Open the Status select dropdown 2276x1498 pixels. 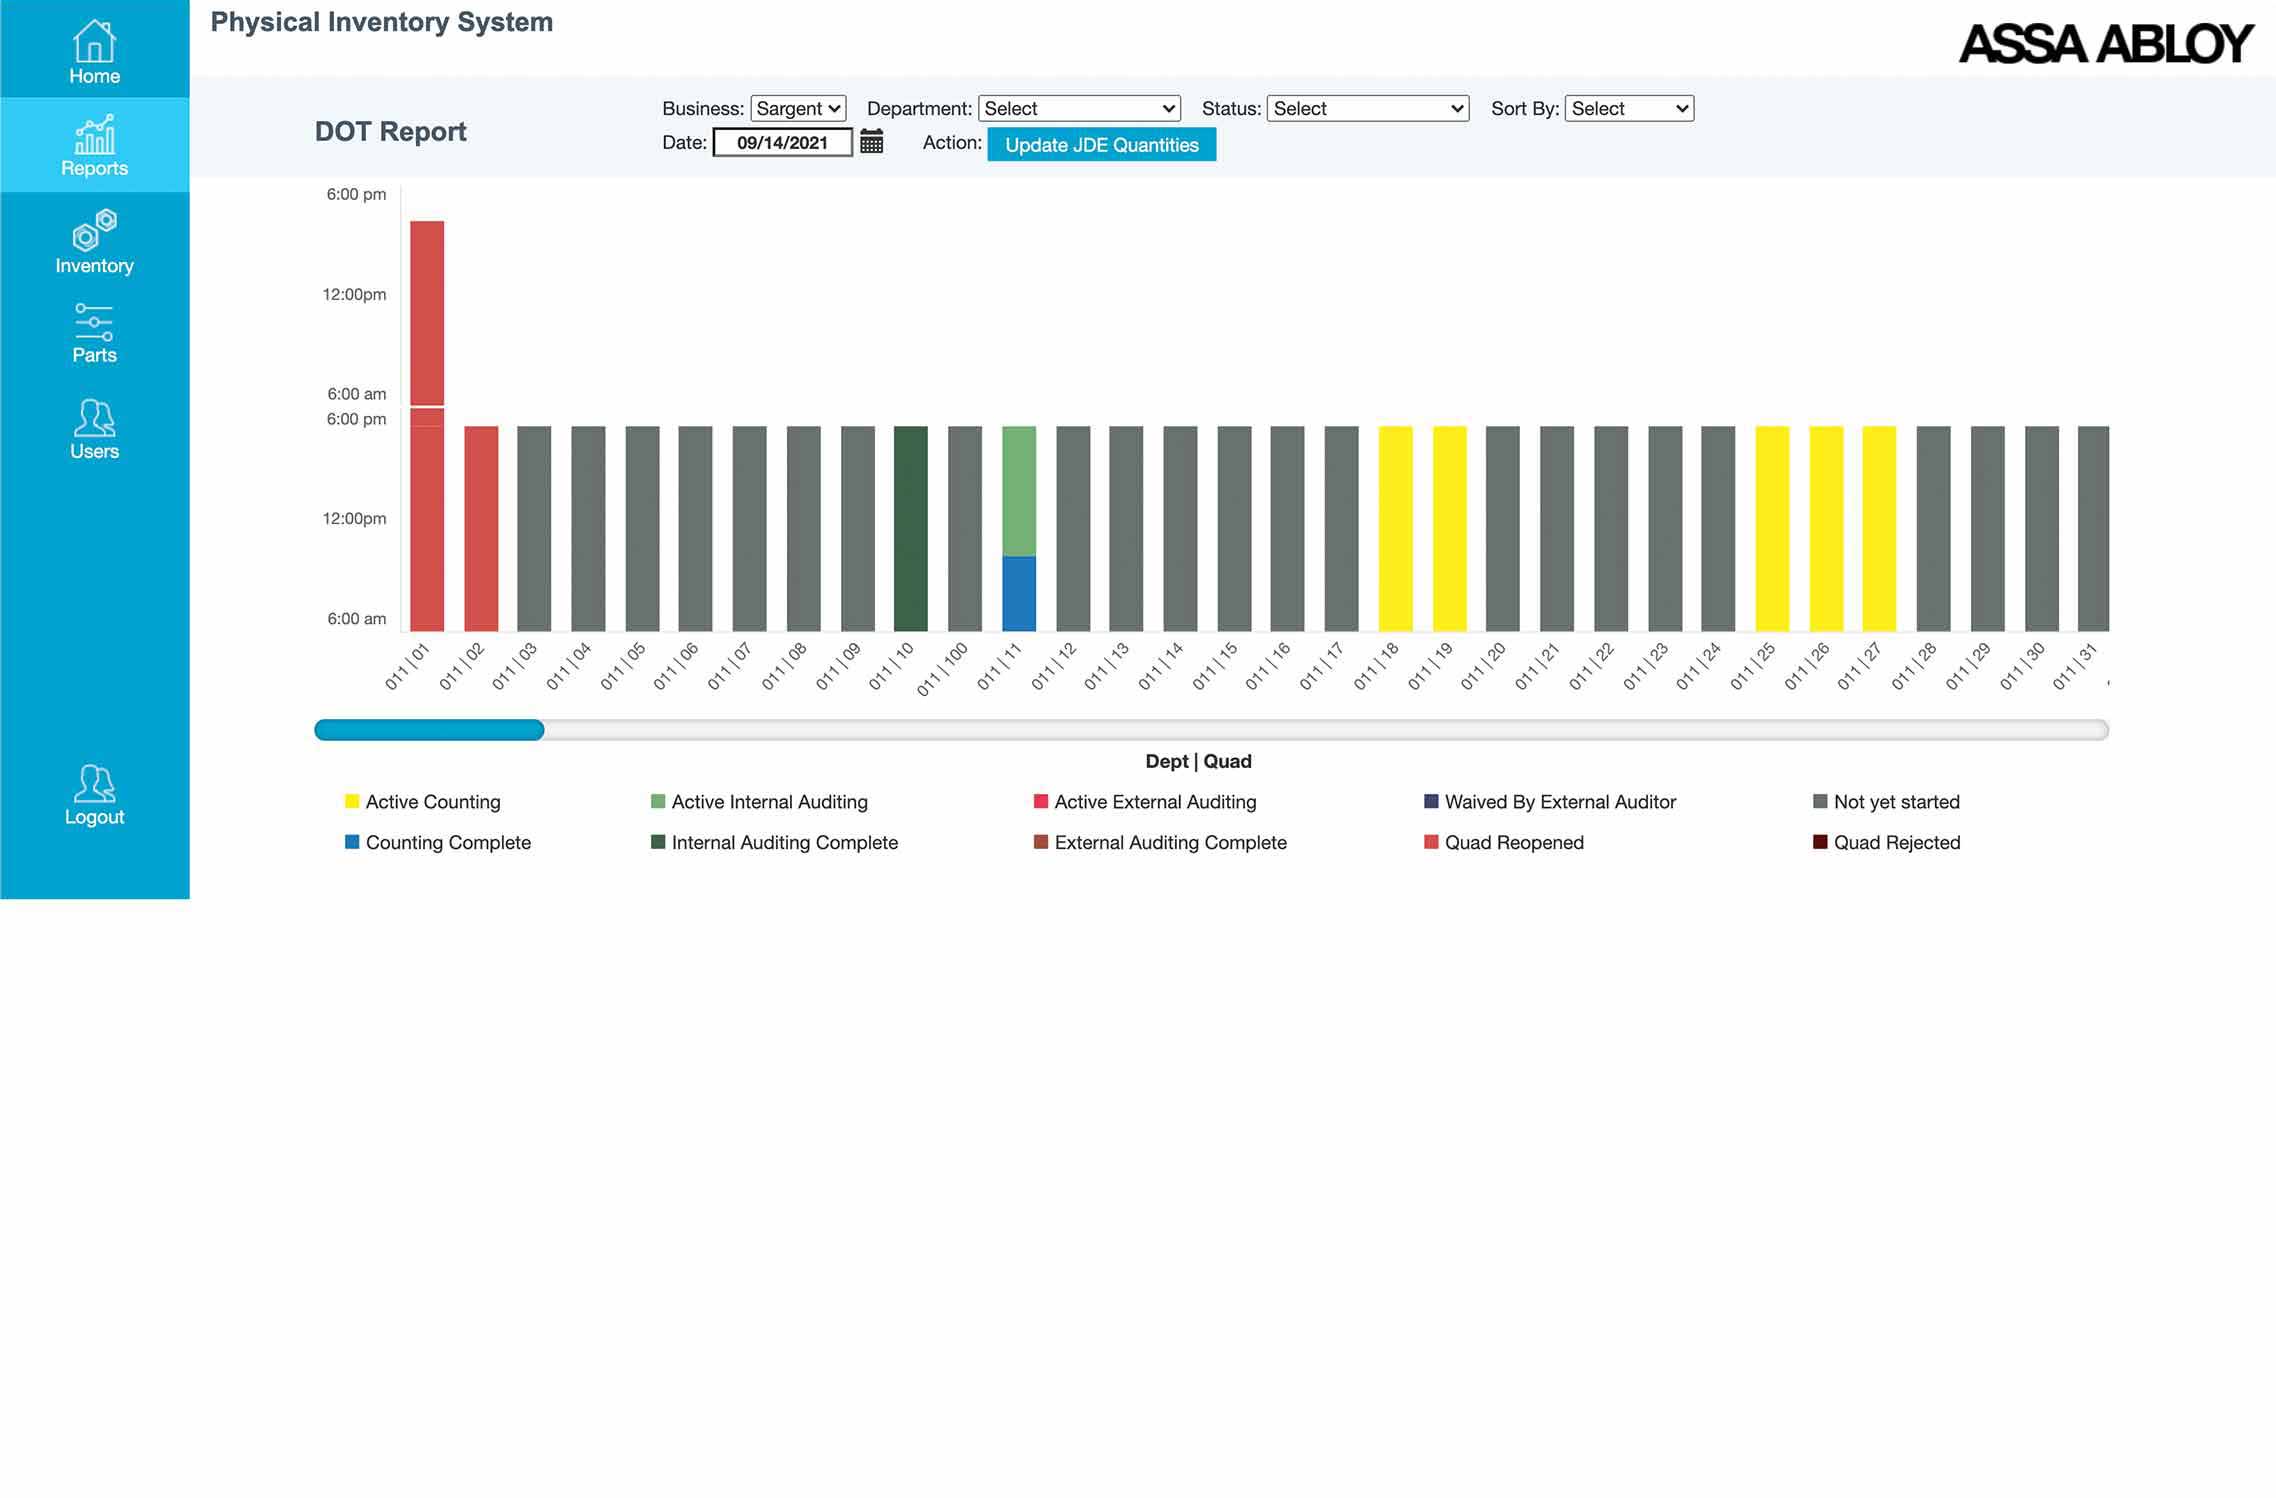1368,108
